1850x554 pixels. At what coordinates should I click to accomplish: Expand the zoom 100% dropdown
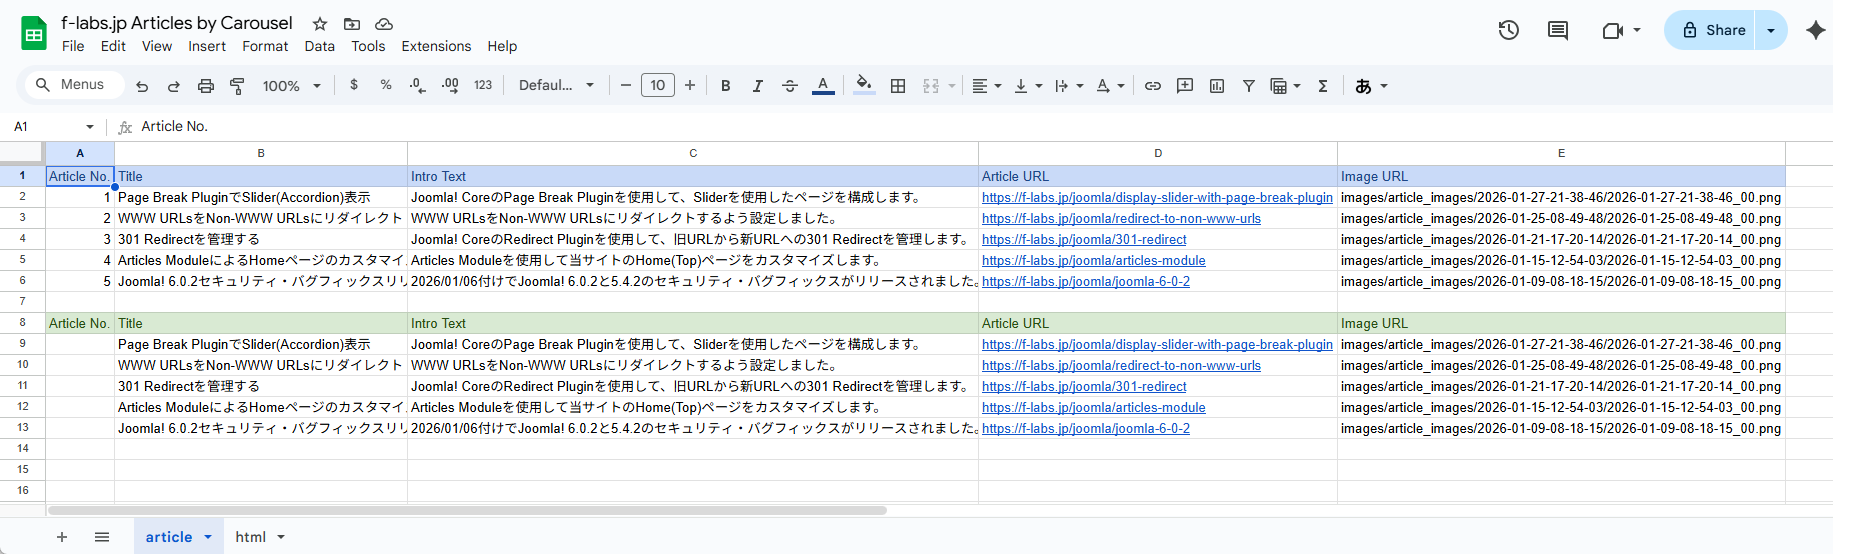pos(291,86)
